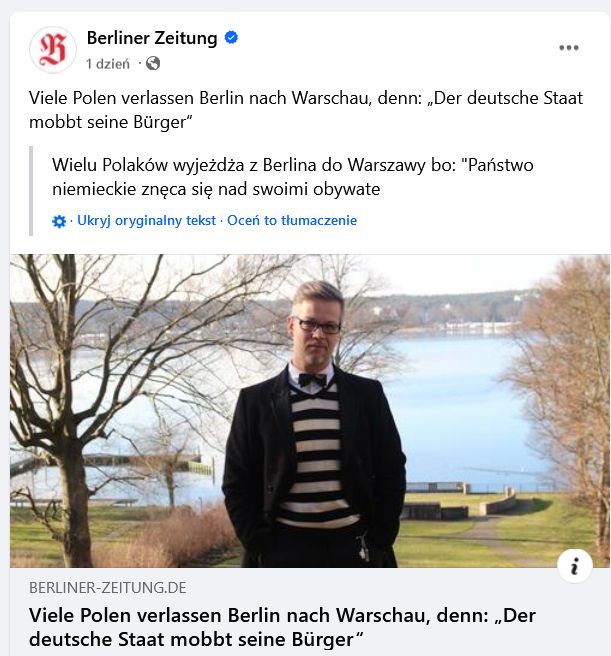
Task: Open the bold article headline link
Action: tap(282, 627)
